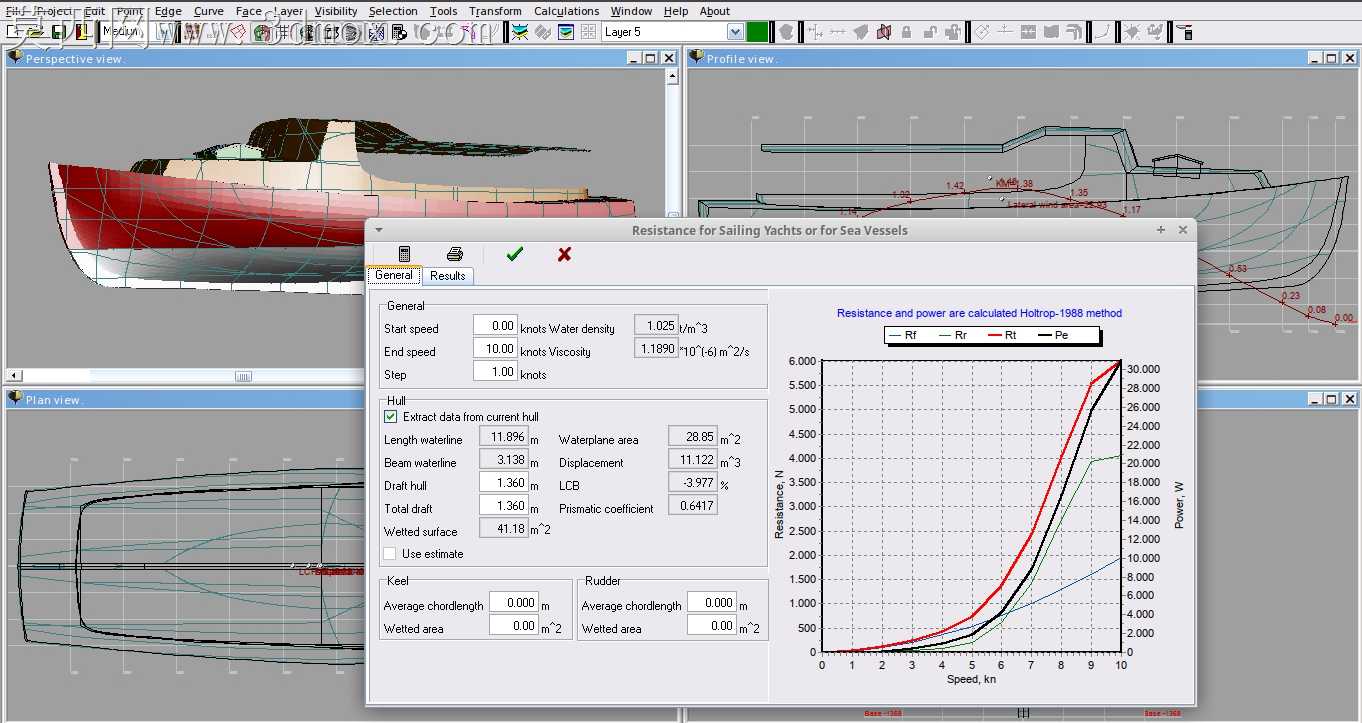The image size is (1362, 723).
Task: Toggle Extract data from current hull checkbox
Action: pos(391,416)
